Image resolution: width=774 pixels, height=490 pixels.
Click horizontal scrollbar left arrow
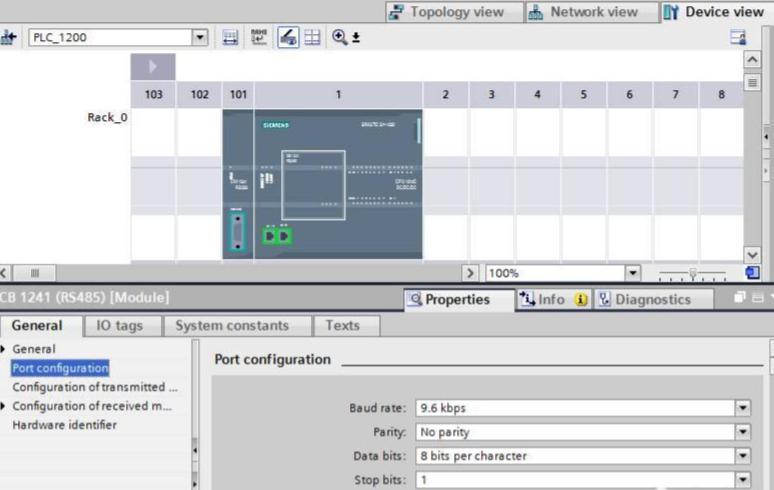(x=4, y=273)
